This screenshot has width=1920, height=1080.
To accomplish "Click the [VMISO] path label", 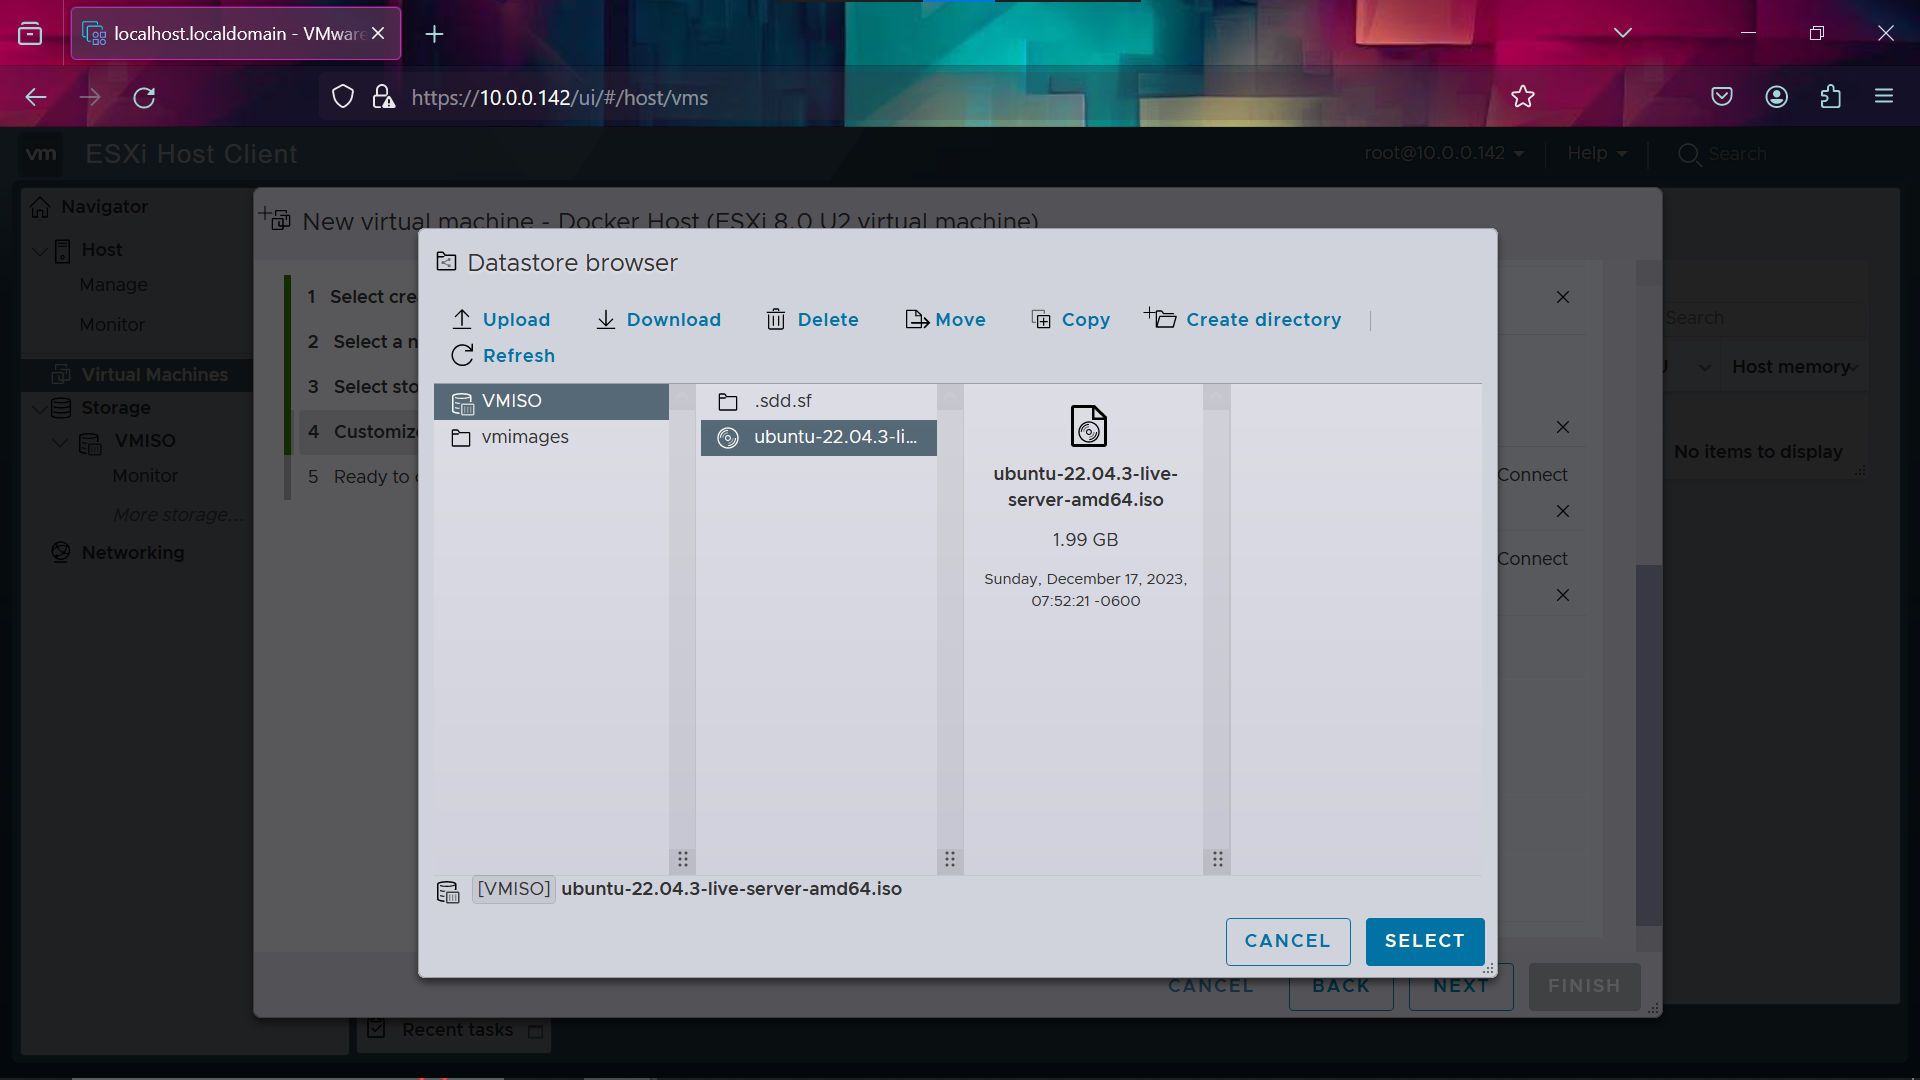I will point(514,889).
